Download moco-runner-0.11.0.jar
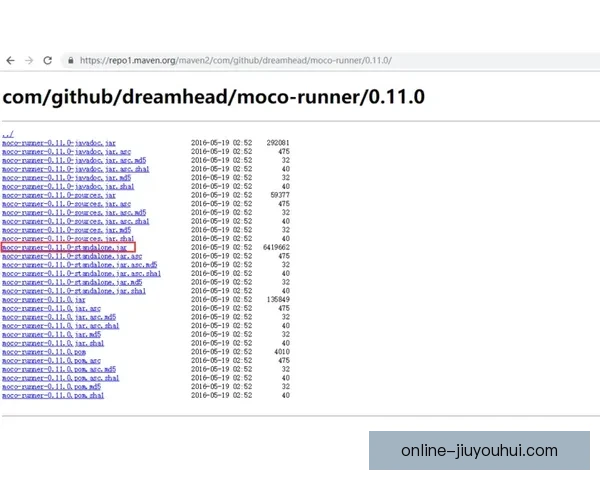Screen dimensions: 600x480 point(44,300)
